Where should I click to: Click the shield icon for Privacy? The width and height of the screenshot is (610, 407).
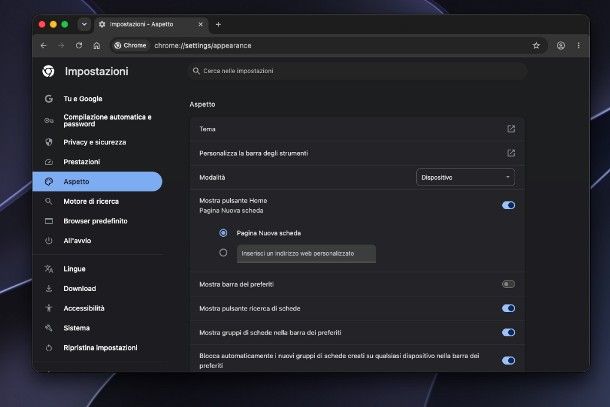pyautogui.click(x=49, y=142)
